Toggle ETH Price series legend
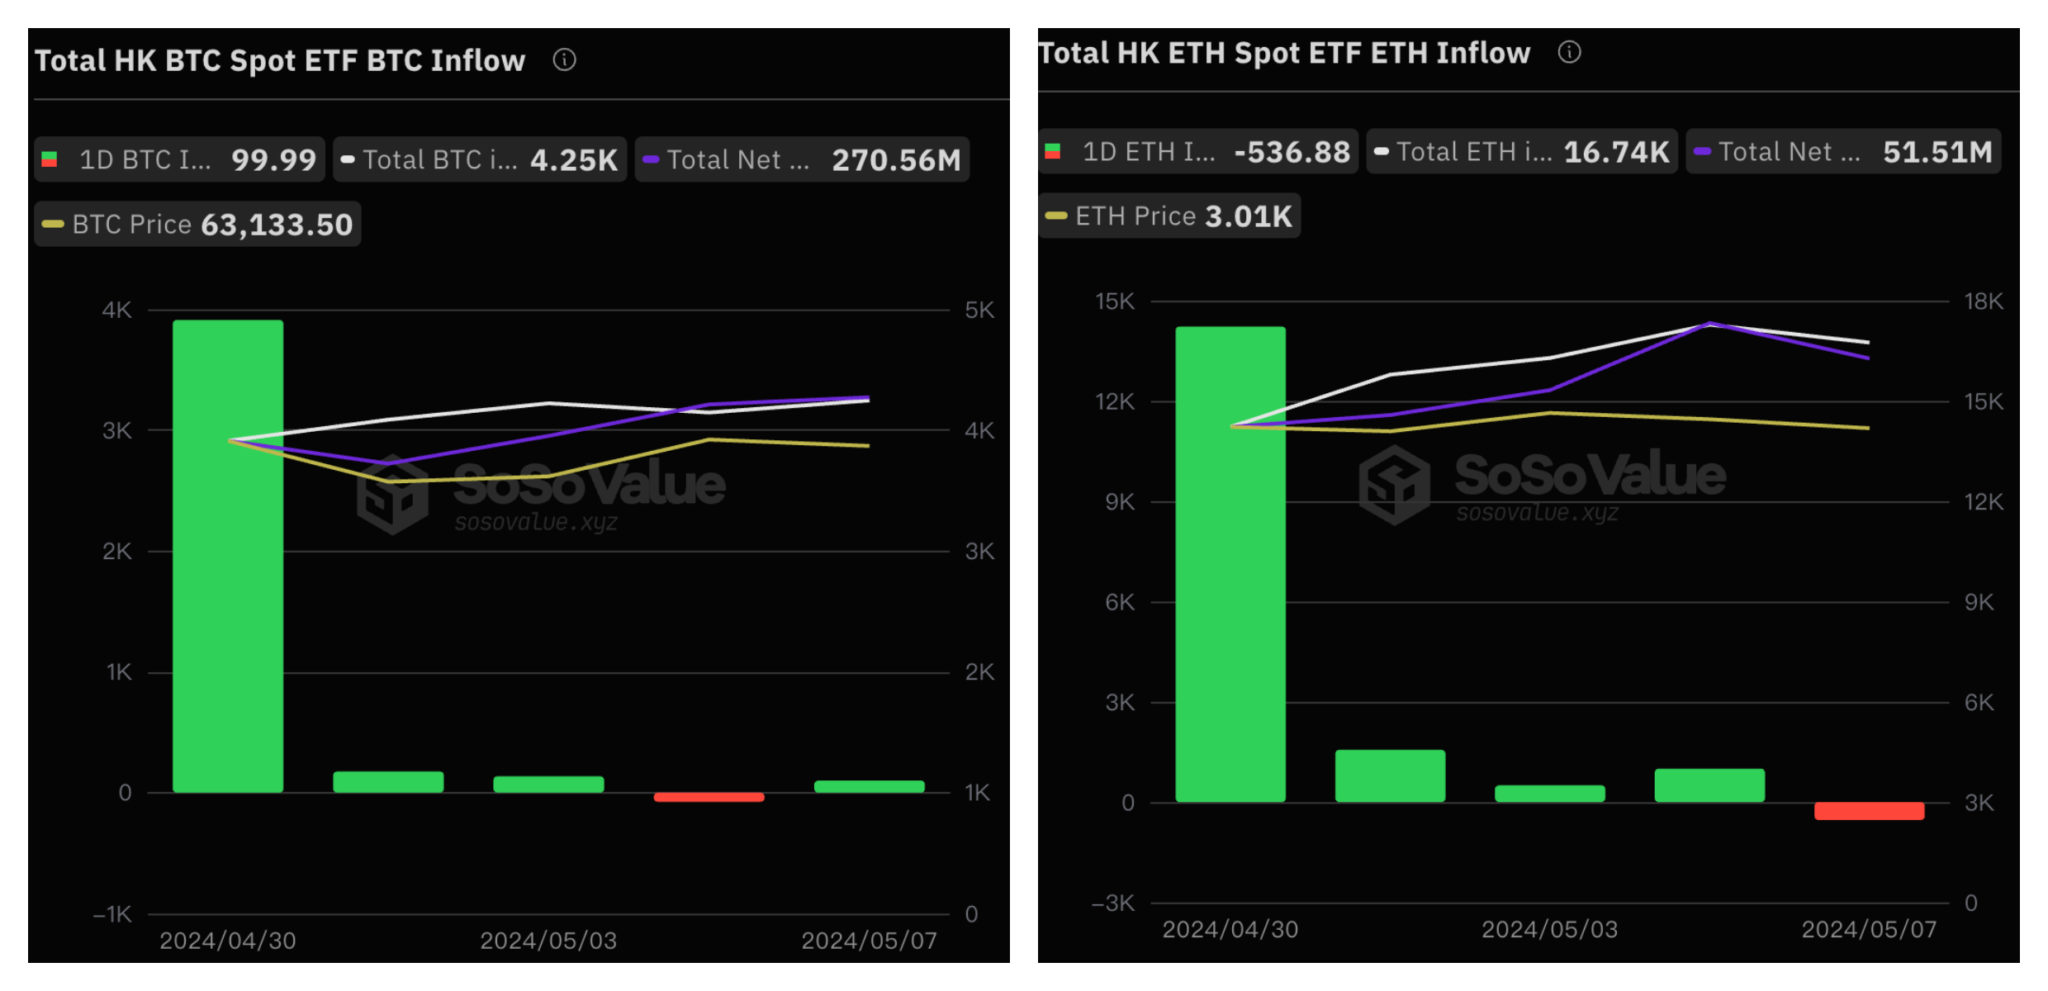Image resolution: width=2048 pixels, height=991 pixels. coord(1170,216)
